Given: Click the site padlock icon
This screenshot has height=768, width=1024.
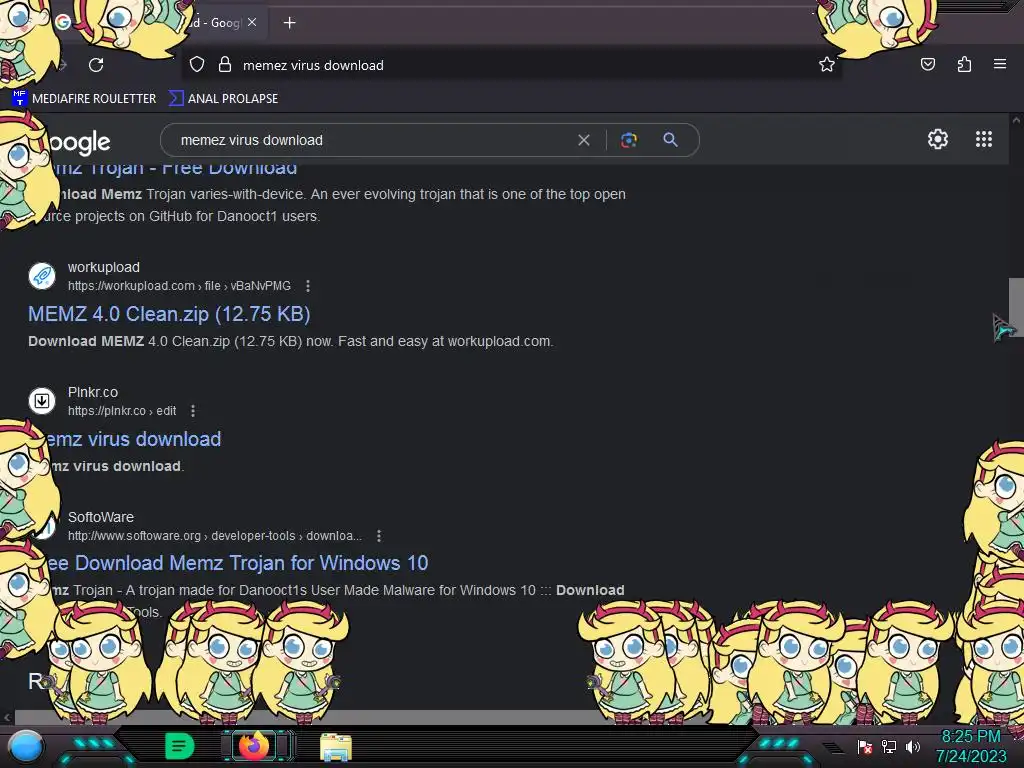Looking at the screenshot, I should [225, 64].
